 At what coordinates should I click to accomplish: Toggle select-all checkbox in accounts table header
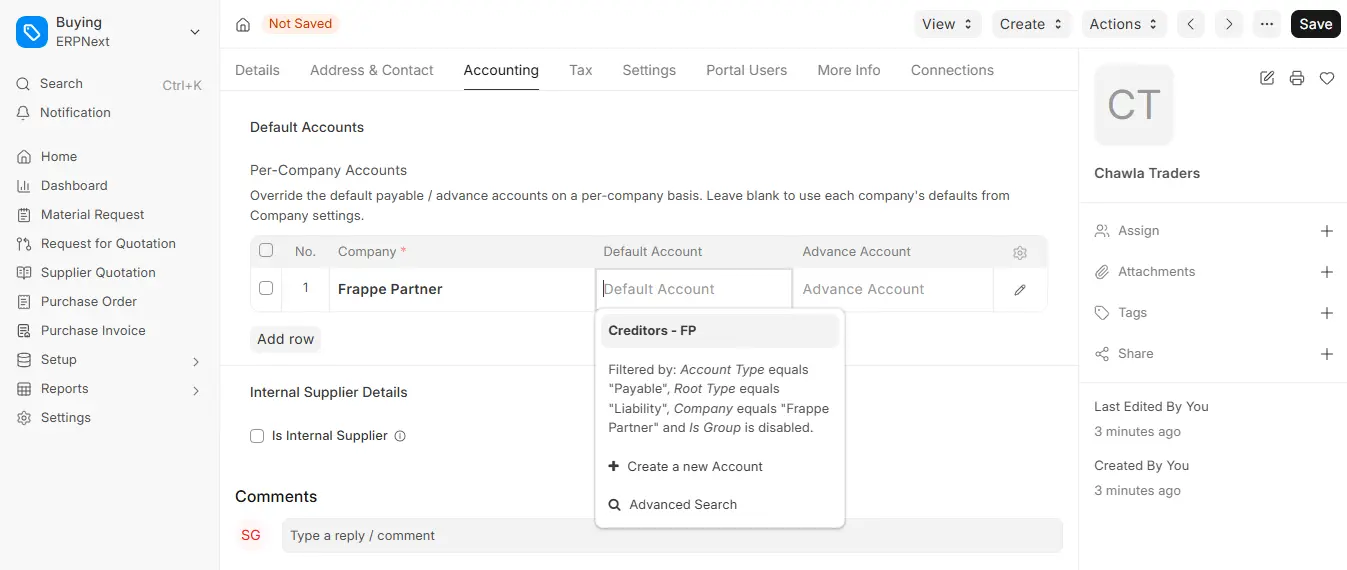click(x=266, y=250)
